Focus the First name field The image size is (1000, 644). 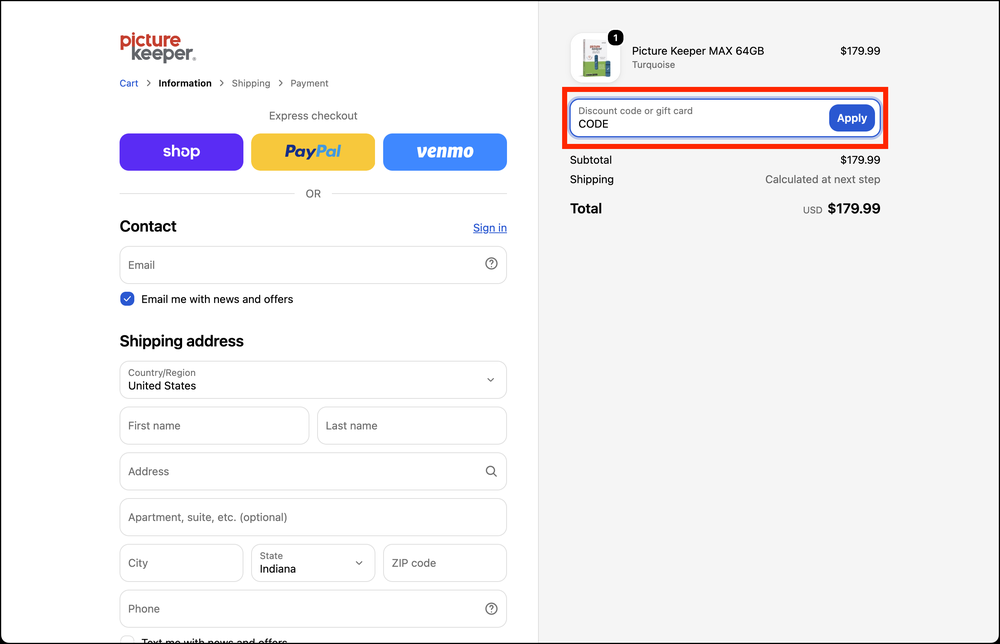click(x=214, y=426)
